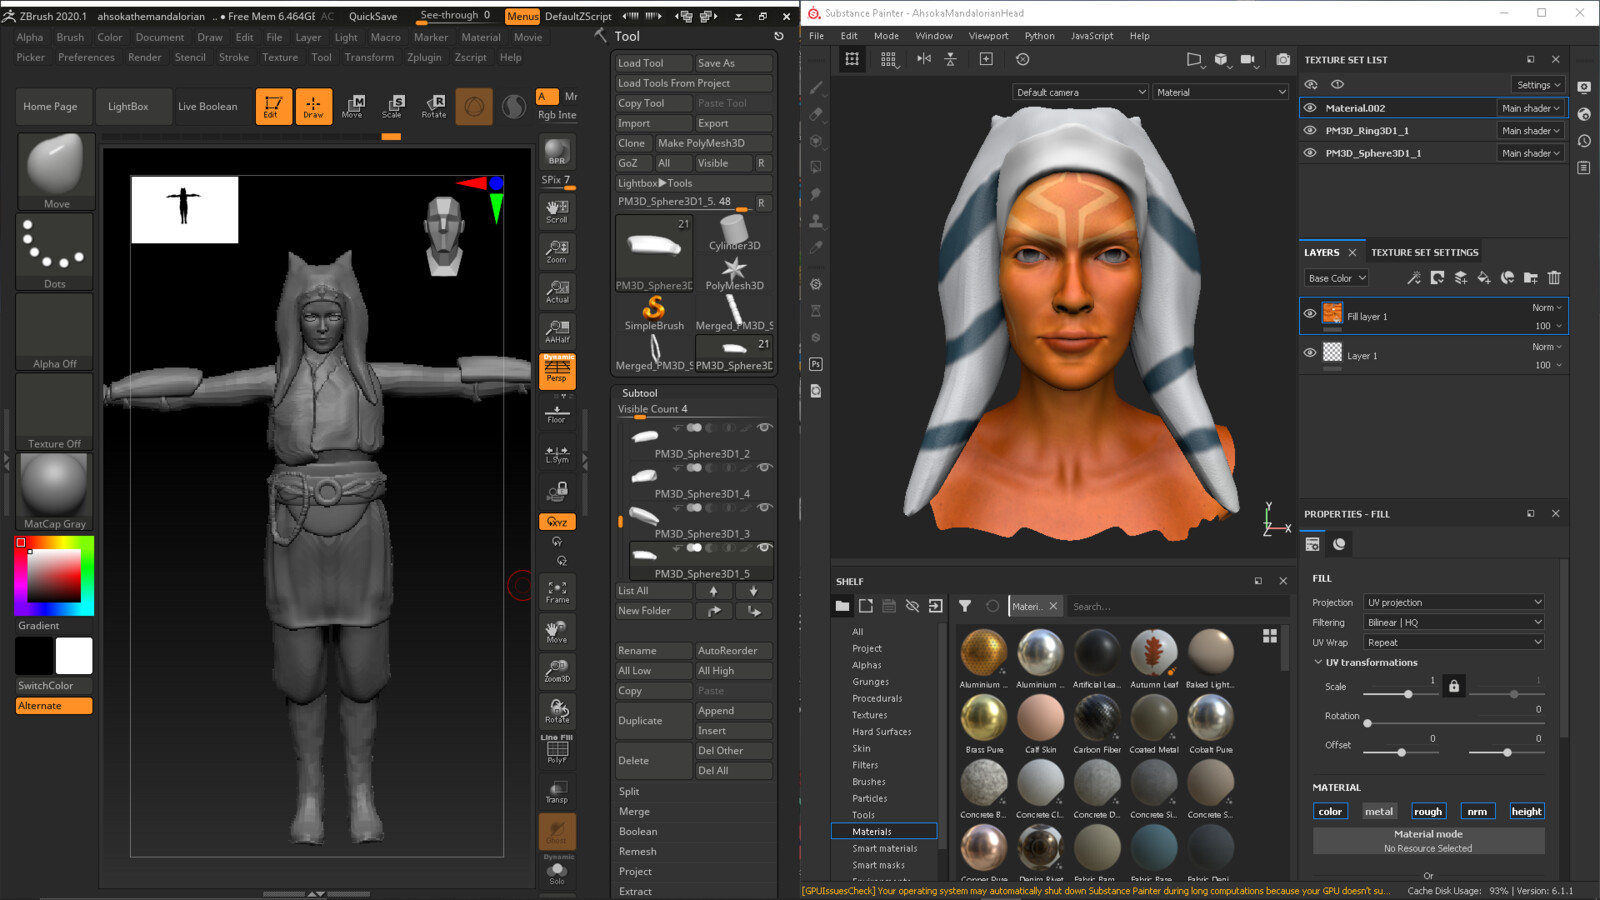Image resolution: width=1600 pixels, height=900 pixels.
Task: Click the Load Tool button in ZBrush
Action: [653, 63]
